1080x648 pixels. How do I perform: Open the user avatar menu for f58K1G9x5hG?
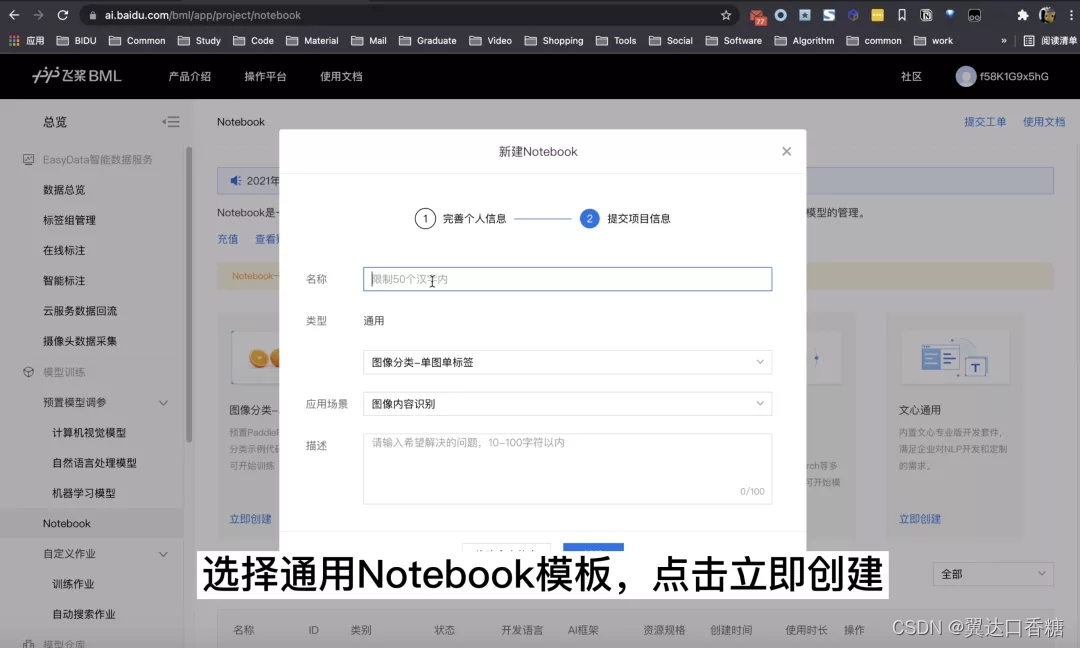(965, 76)
